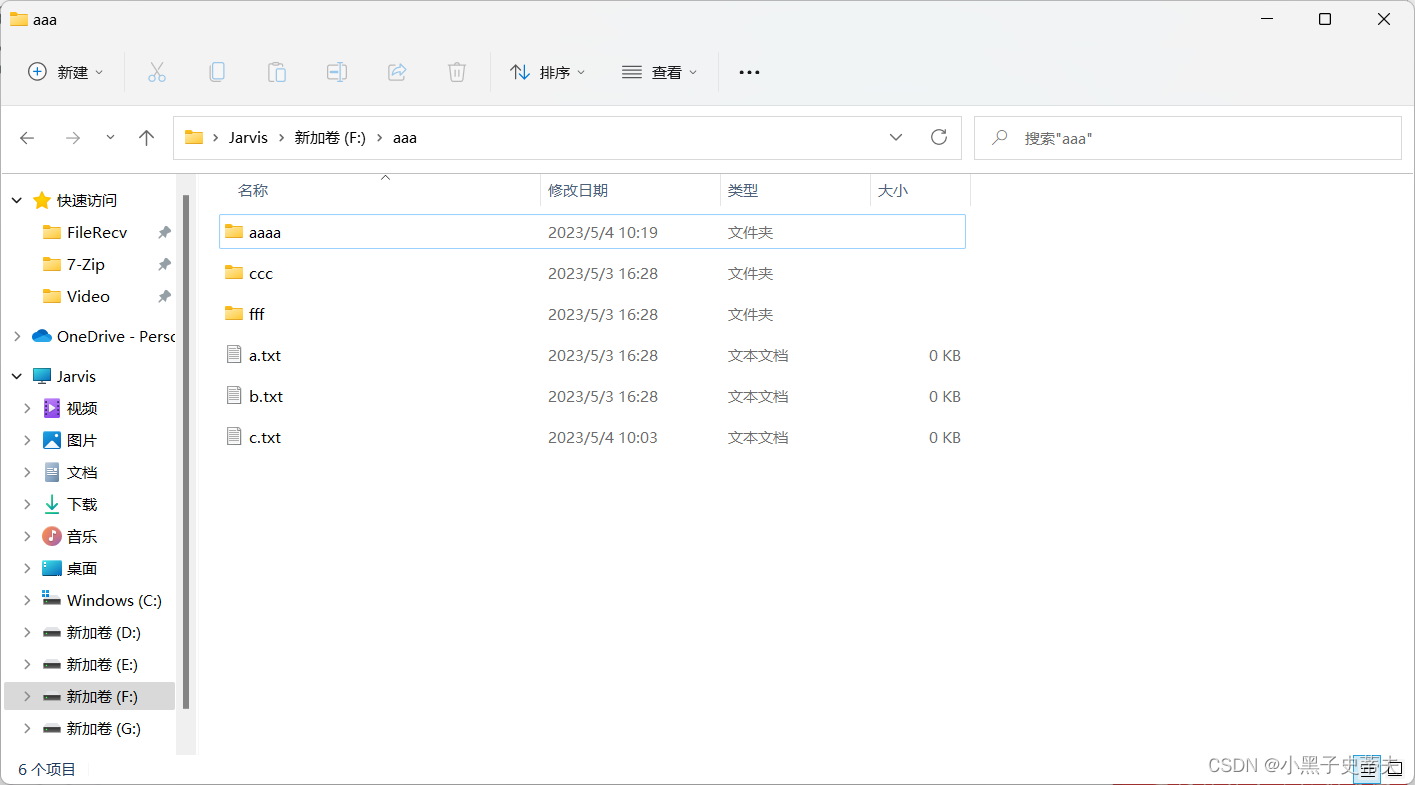Screen dimensions: 1415x785
Task: Click the c.txt file icon
Action: click(x=234, y=437)
